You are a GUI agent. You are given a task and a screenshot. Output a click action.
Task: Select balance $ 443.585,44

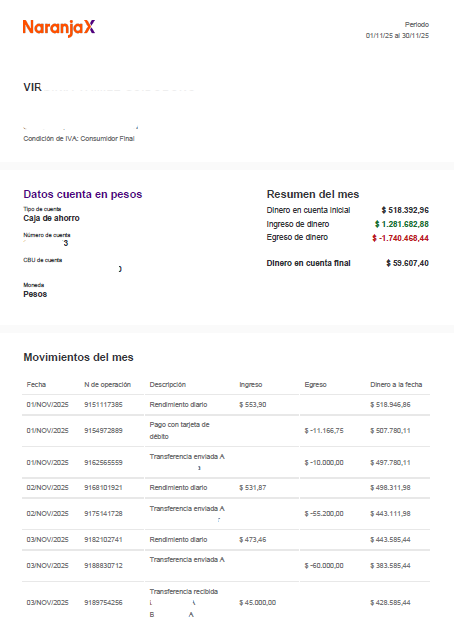[x=390, y=540]
